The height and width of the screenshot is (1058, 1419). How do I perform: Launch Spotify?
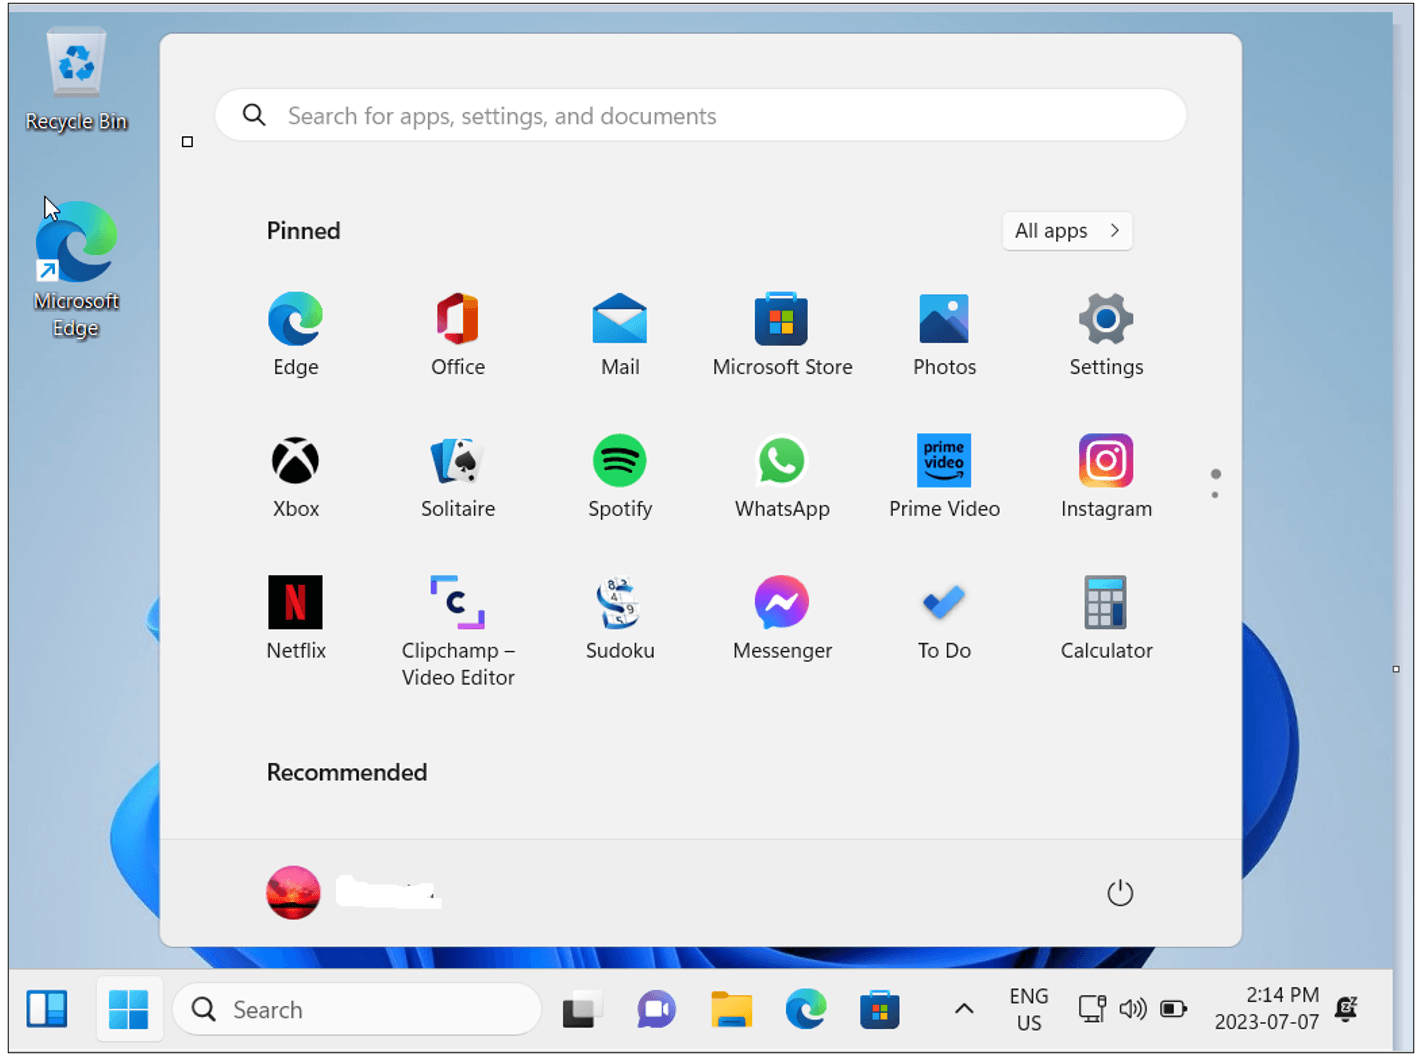click(x=620, y=476)
